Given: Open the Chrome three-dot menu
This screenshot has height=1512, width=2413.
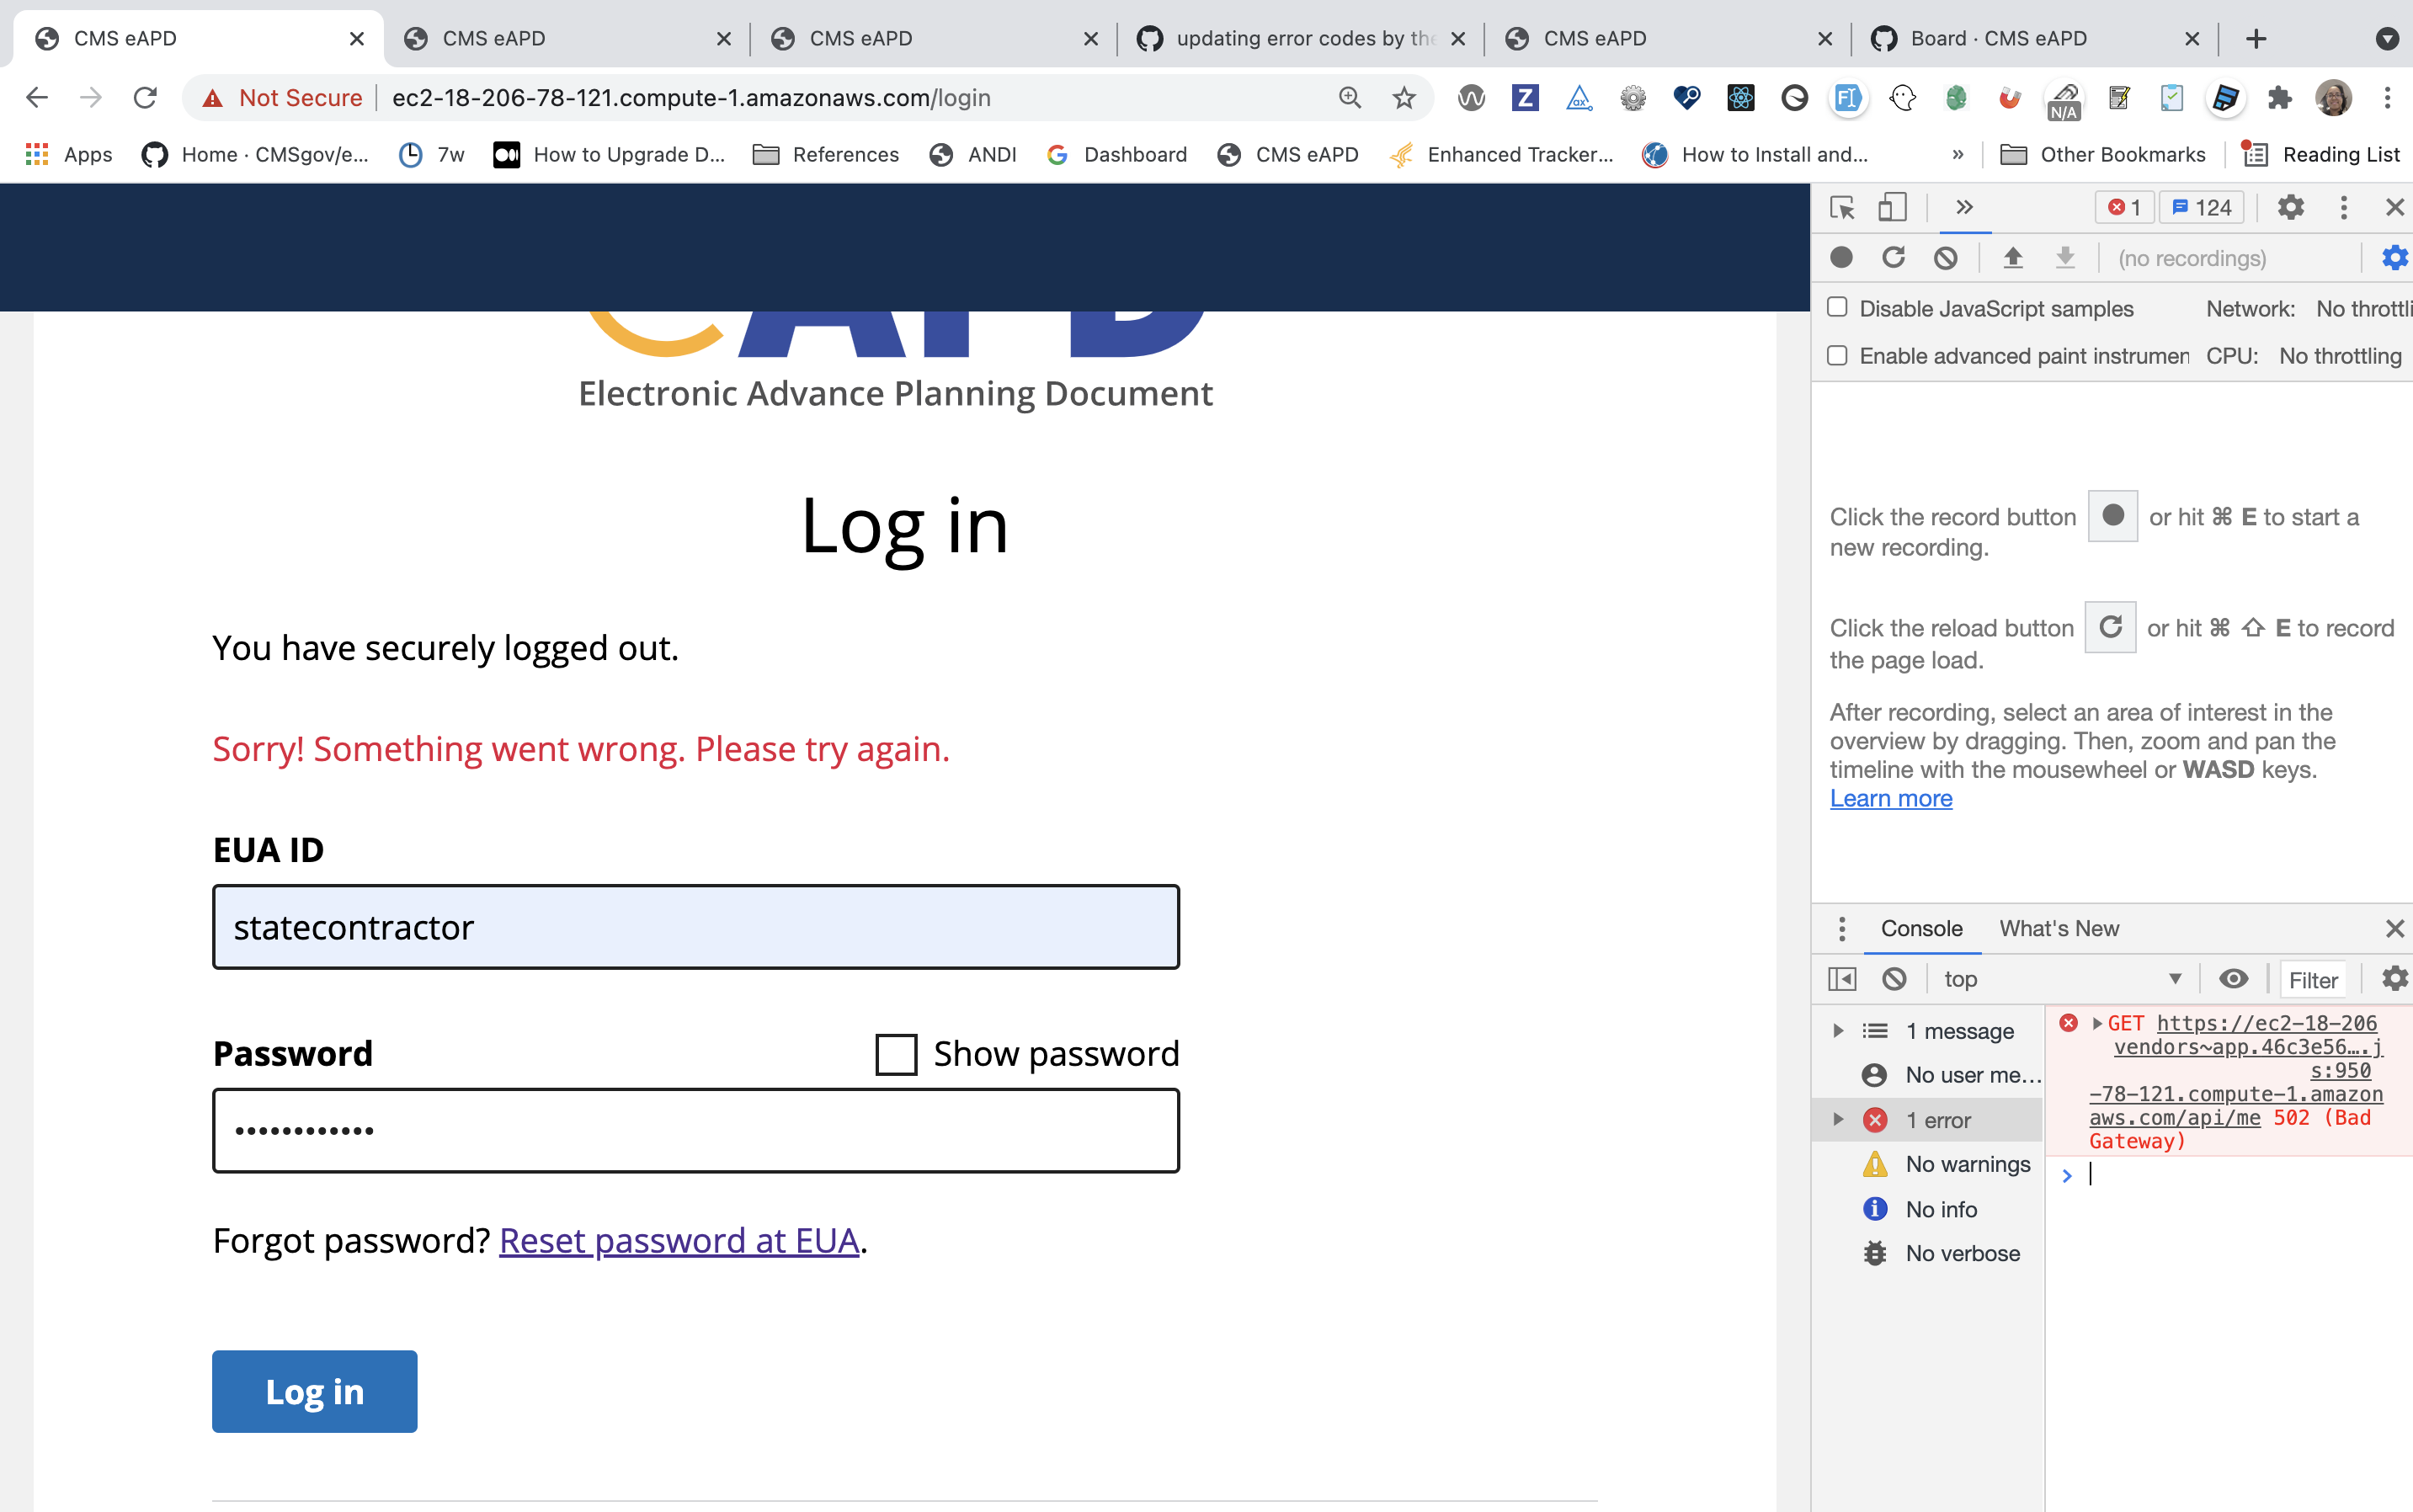Looking at the screenshot, I should [x=2387, y=97].
